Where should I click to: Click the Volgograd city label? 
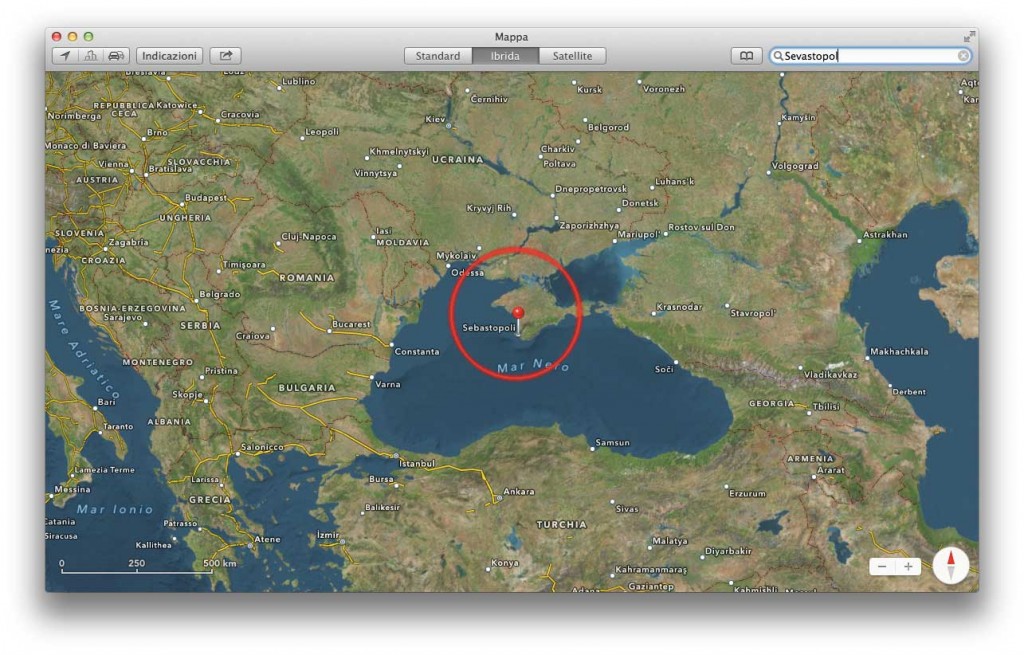point(795,166)
